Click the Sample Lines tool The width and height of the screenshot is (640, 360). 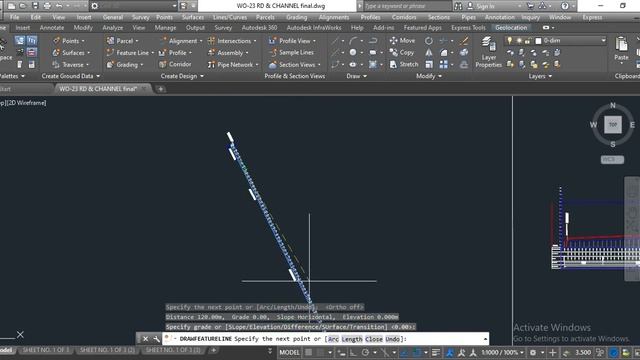(291, 53)
